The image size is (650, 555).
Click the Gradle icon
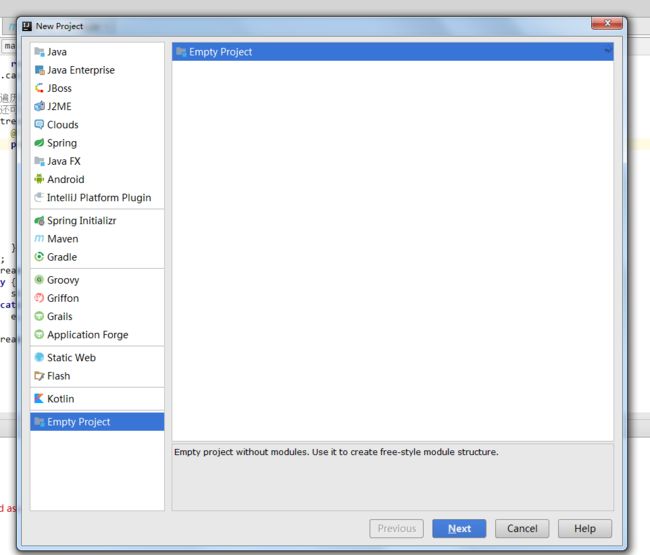pyautogui.click(x=39, y=257)
